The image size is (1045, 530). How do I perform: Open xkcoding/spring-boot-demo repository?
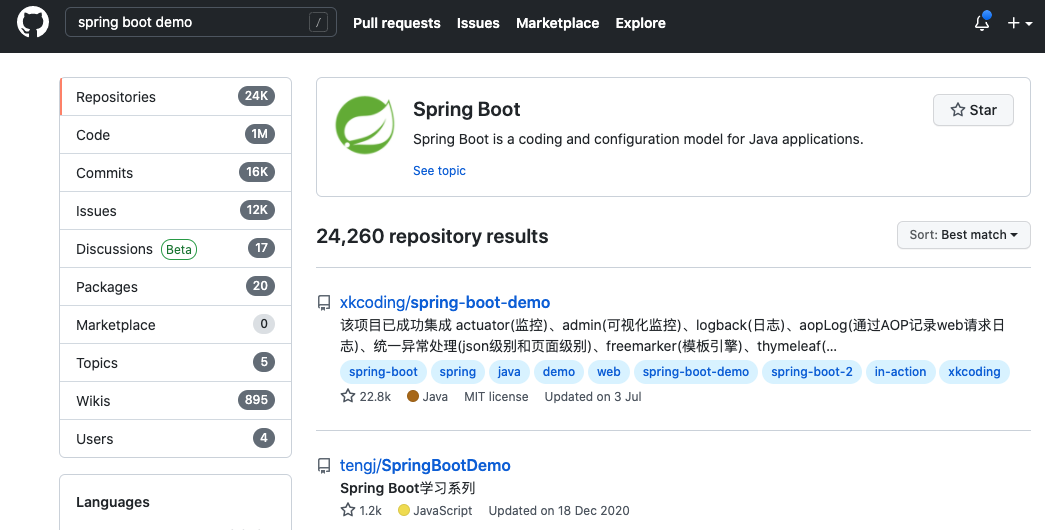445,303
